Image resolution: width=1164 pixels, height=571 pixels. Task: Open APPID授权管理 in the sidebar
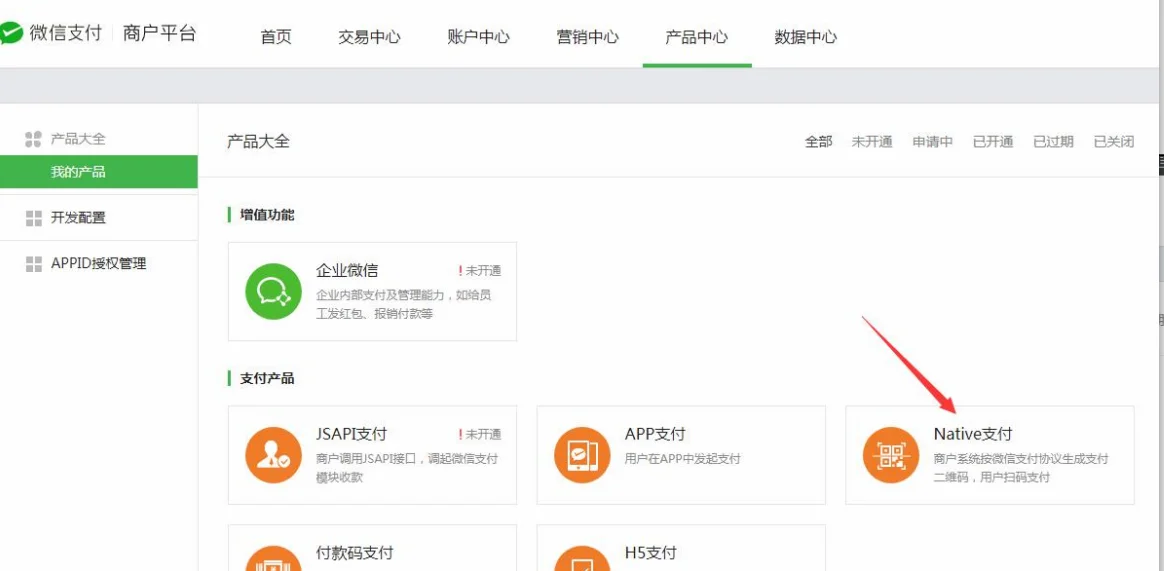click(99, 264)
